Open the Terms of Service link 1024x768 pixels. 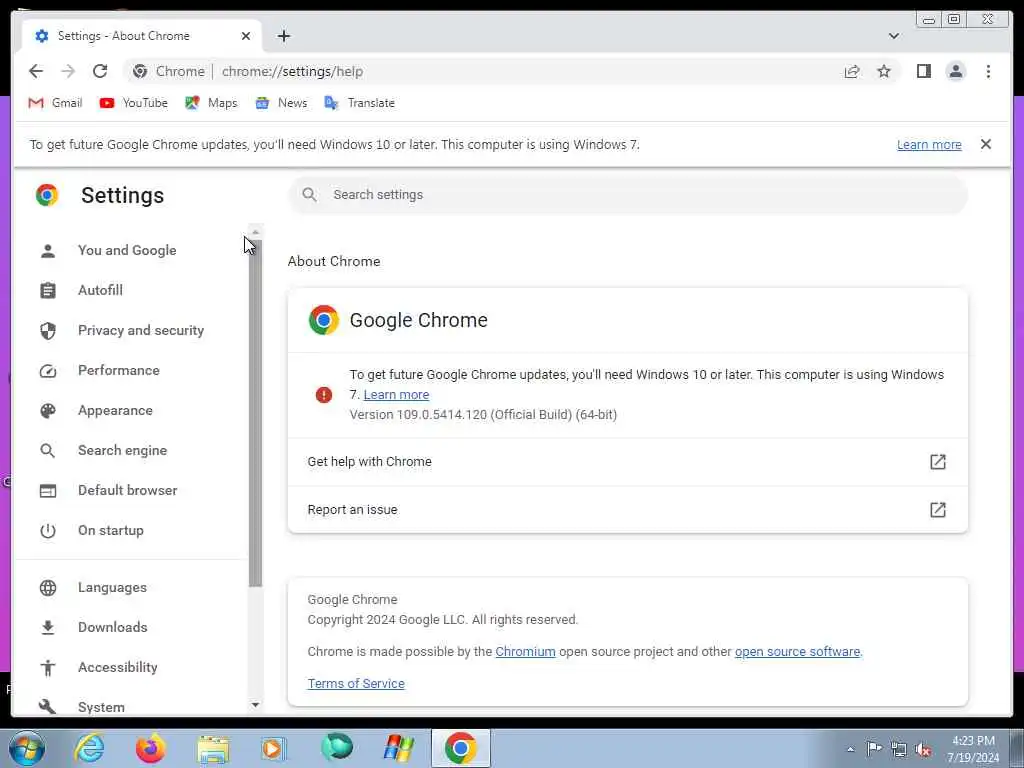356,684
